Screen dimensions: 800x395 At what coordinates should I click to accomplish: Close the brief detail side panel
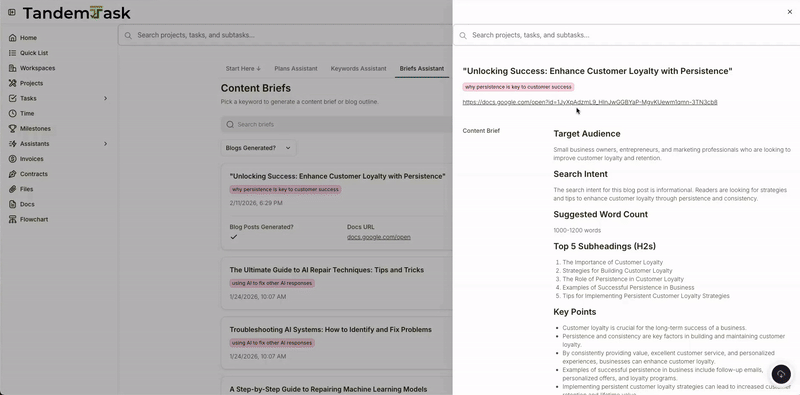(789, 12)
